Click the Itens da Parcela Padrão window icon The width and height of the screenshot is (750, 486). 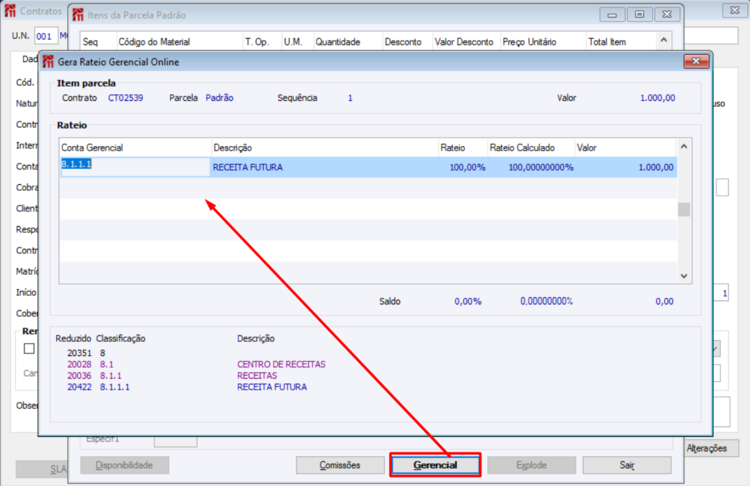(78, 15)
